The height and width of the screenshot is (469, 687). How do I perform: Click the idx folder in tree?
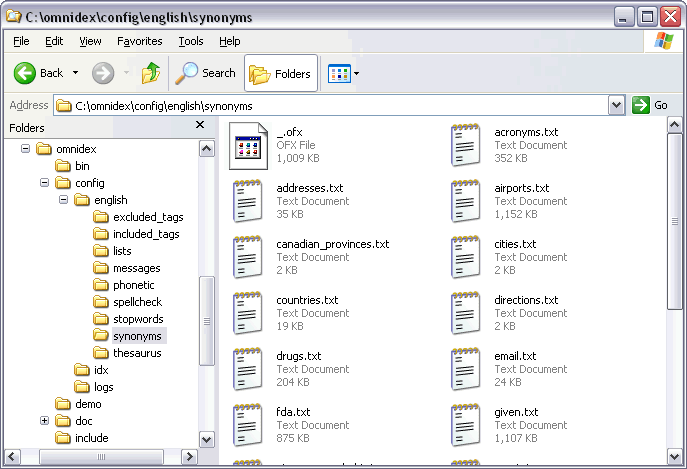click(x=91, y=370)
